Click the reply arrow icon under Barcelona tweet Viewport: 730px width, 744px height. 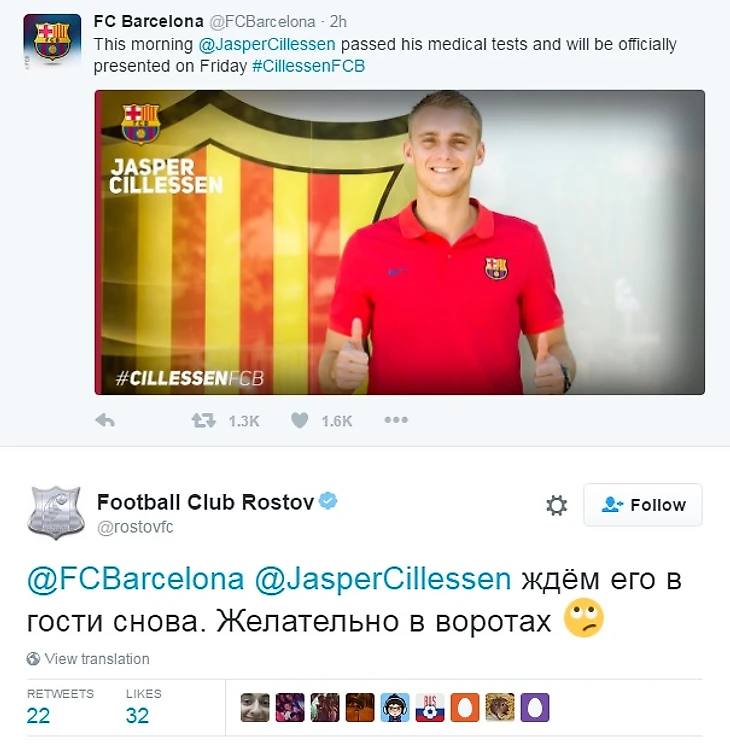click(x=105, y=420)
